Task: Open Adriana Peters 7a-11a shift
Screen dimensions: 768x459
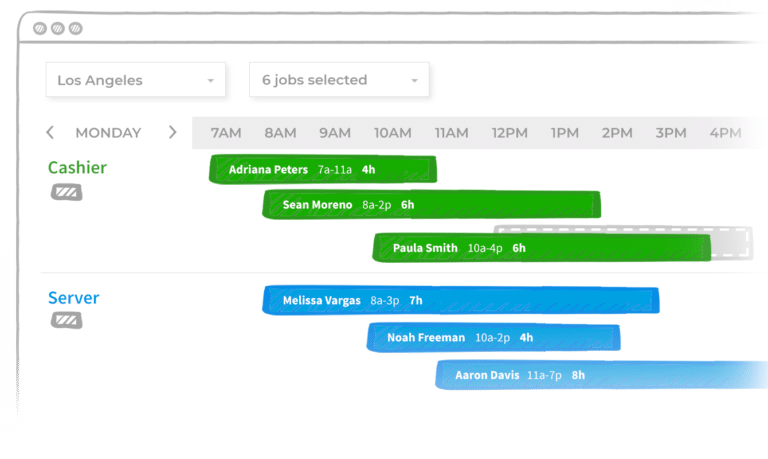Action: pos(322,170)
